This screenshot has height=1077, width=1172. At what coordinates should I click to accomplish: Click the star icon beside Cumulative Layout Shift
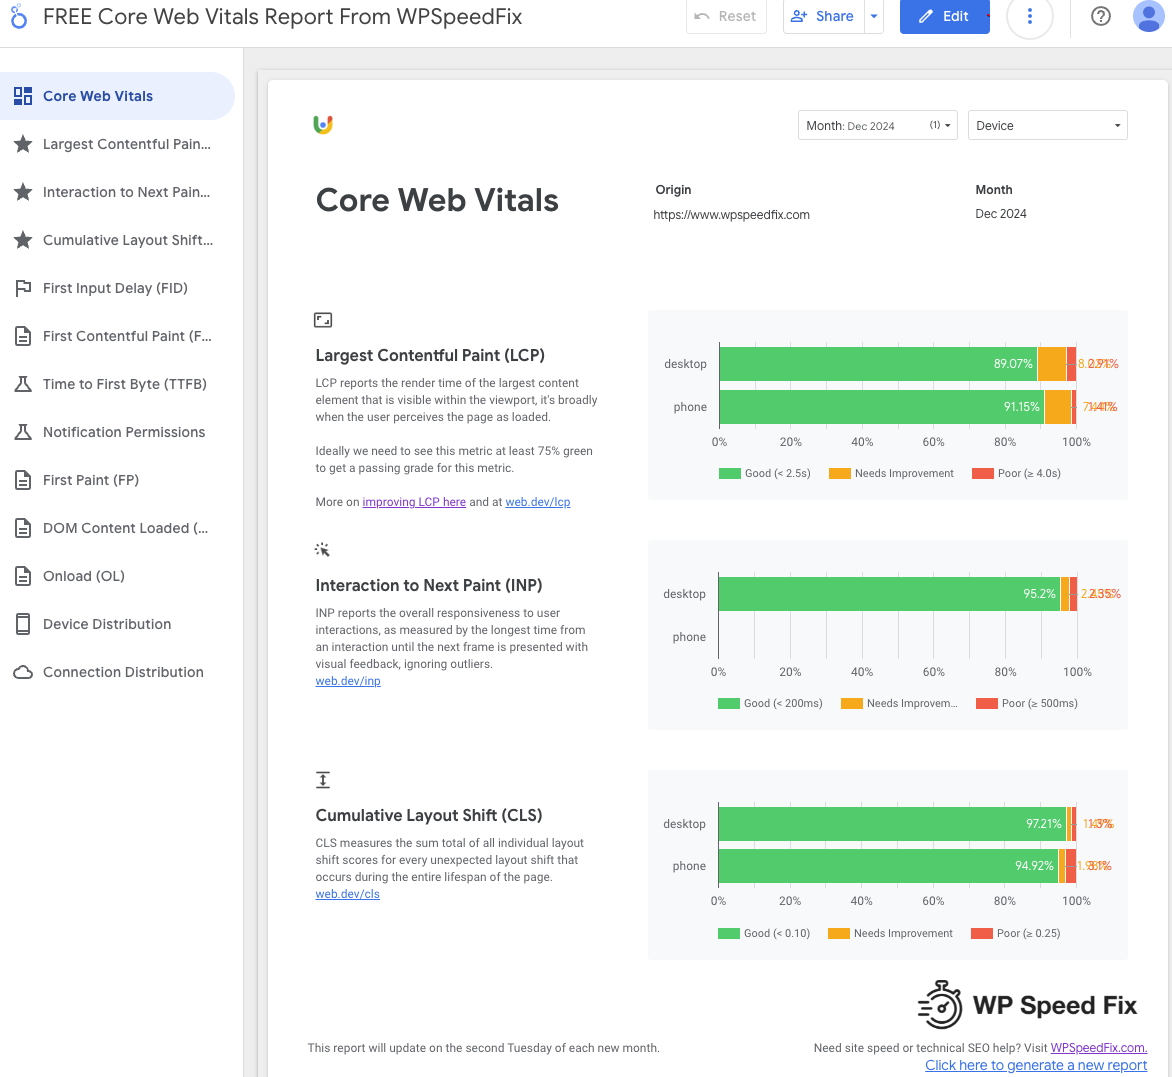click(23, 240)
